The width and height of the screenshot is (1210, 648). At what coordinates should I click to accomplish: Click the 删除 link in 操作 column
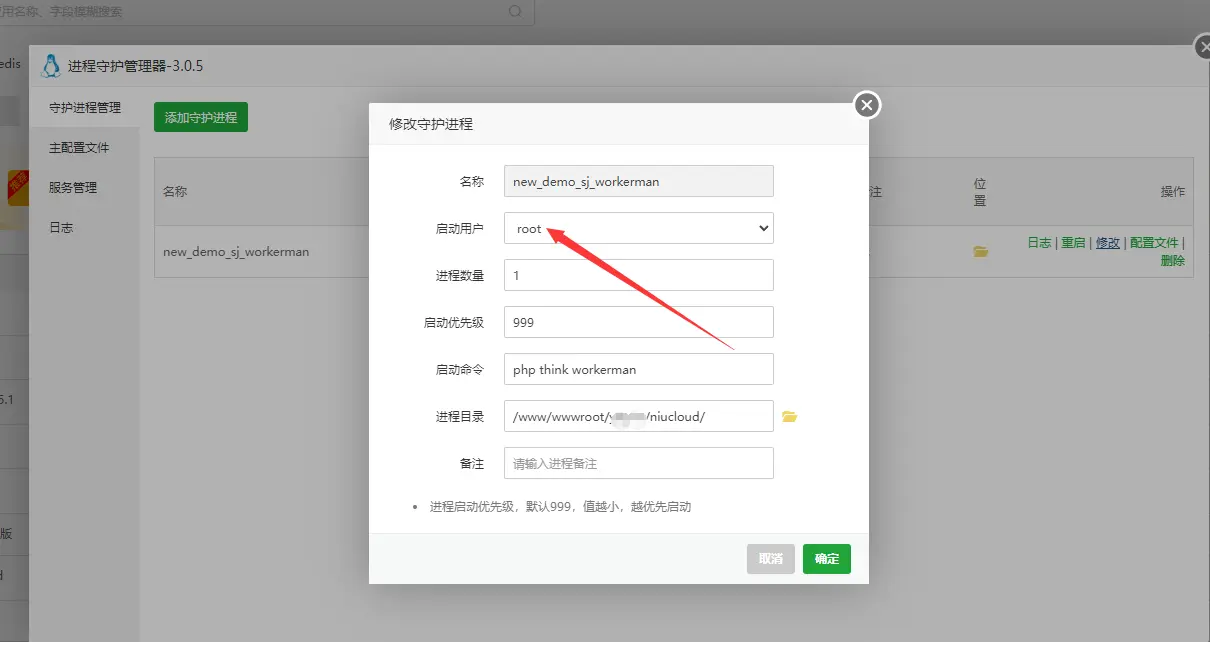point(1172,261)
